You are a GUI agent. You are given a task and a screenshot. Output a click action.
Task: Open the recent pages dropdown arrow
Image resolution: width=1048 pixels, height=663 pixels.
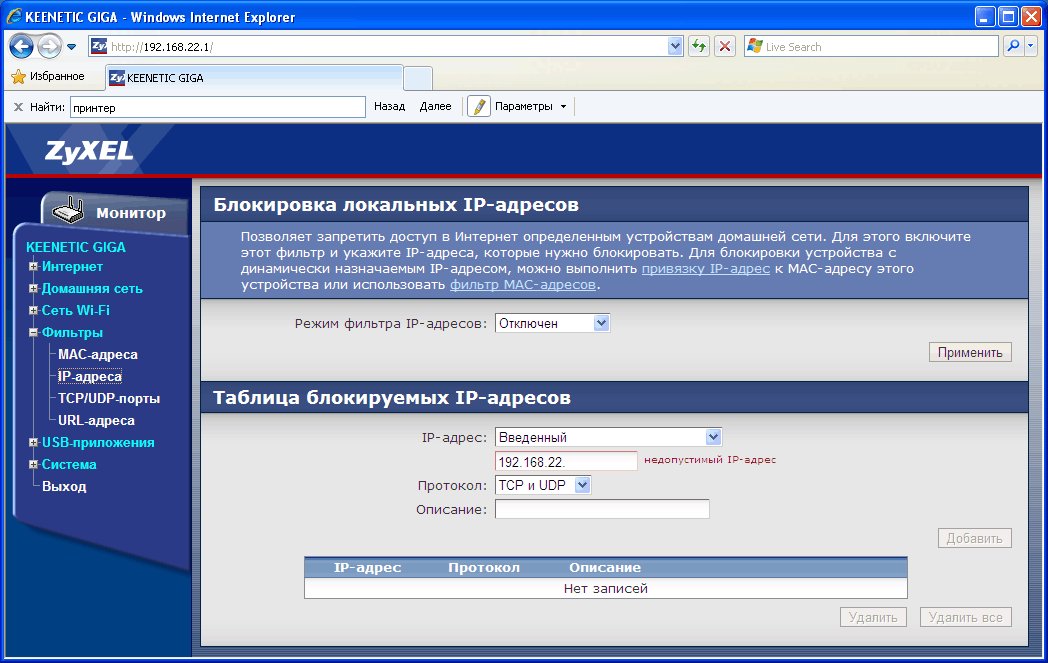pos(72,47)
